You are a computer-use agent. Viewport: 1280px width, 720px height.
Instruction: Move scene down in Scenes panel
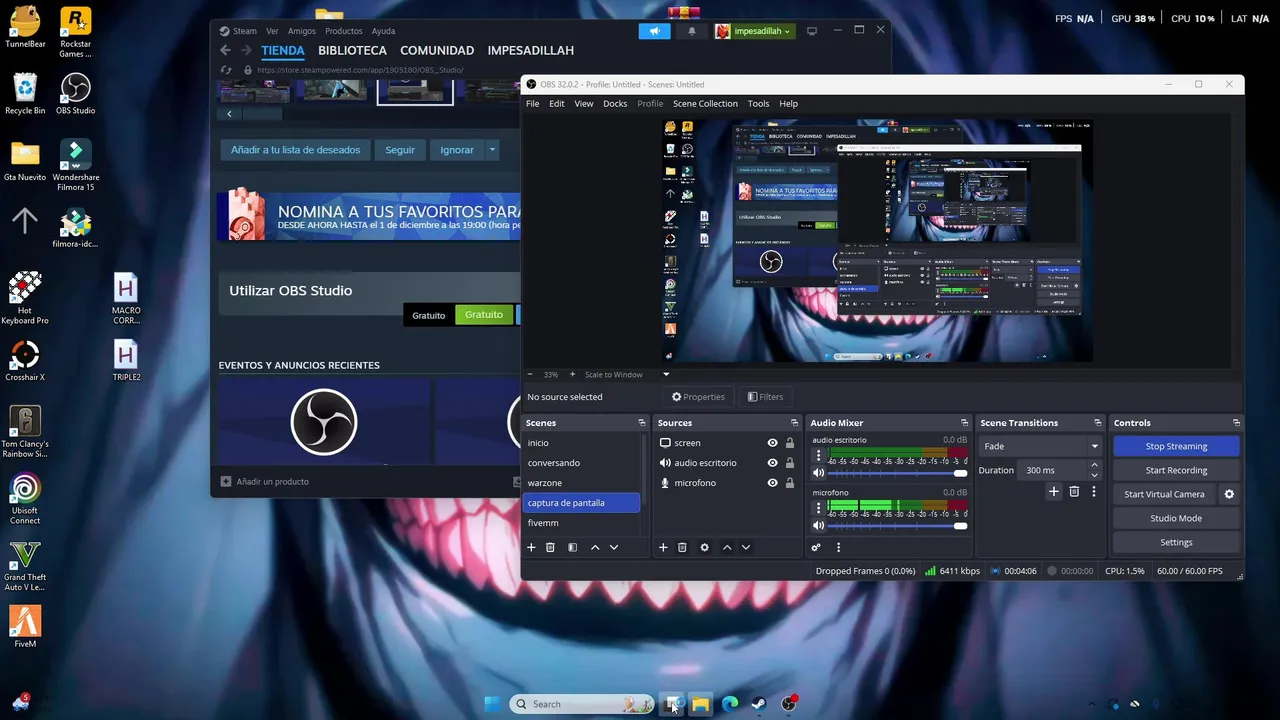[614, 547]
